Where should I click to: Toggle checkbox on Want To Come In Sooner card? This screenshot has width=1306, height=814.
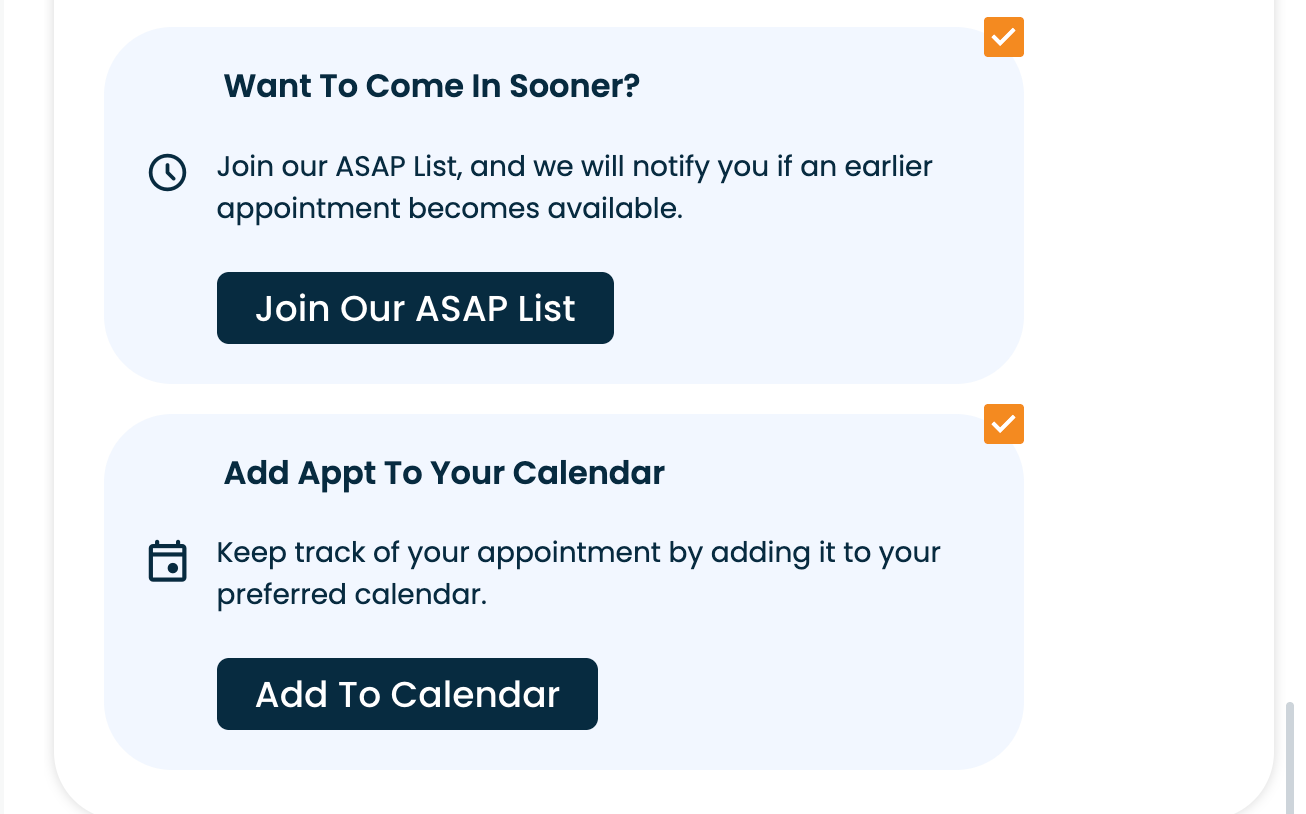(1003, 37)
